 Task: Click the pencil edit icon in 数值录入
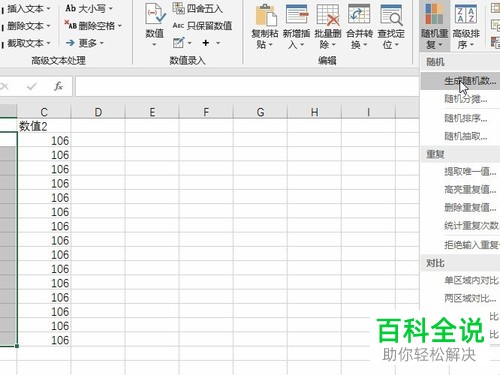(x=178, y=43)
